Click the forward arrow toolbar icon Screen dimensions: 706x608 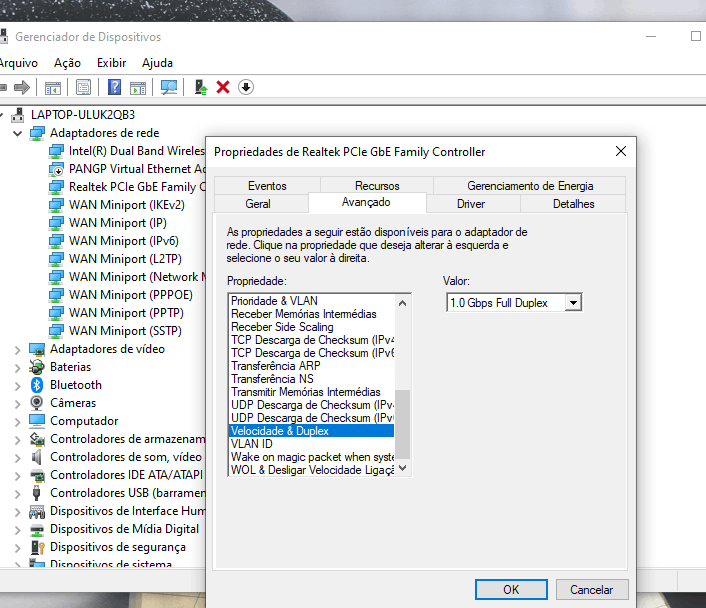coord(22,87)
